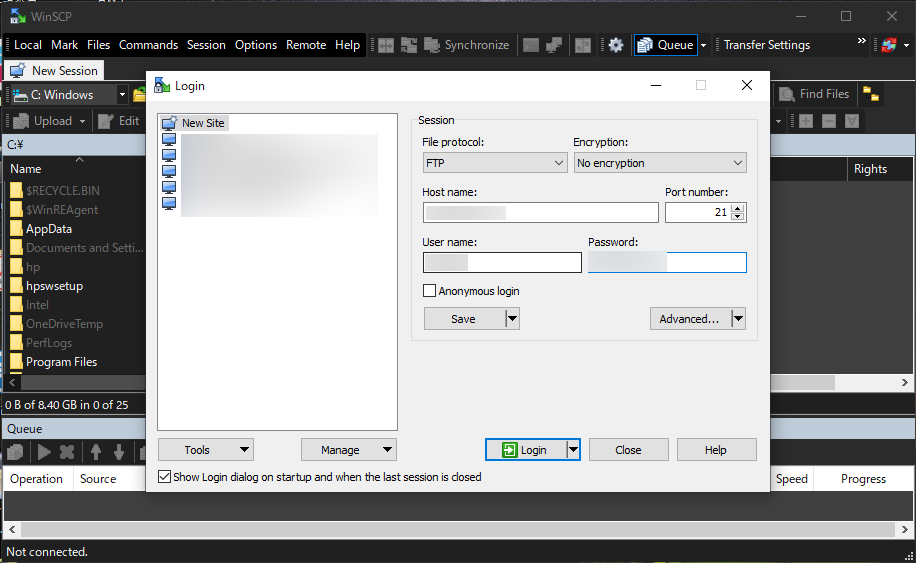The width and height of the screenshot is (916, 563).
Task: Expand the Queue button dropdown arrow
Action: pos(703,45)
